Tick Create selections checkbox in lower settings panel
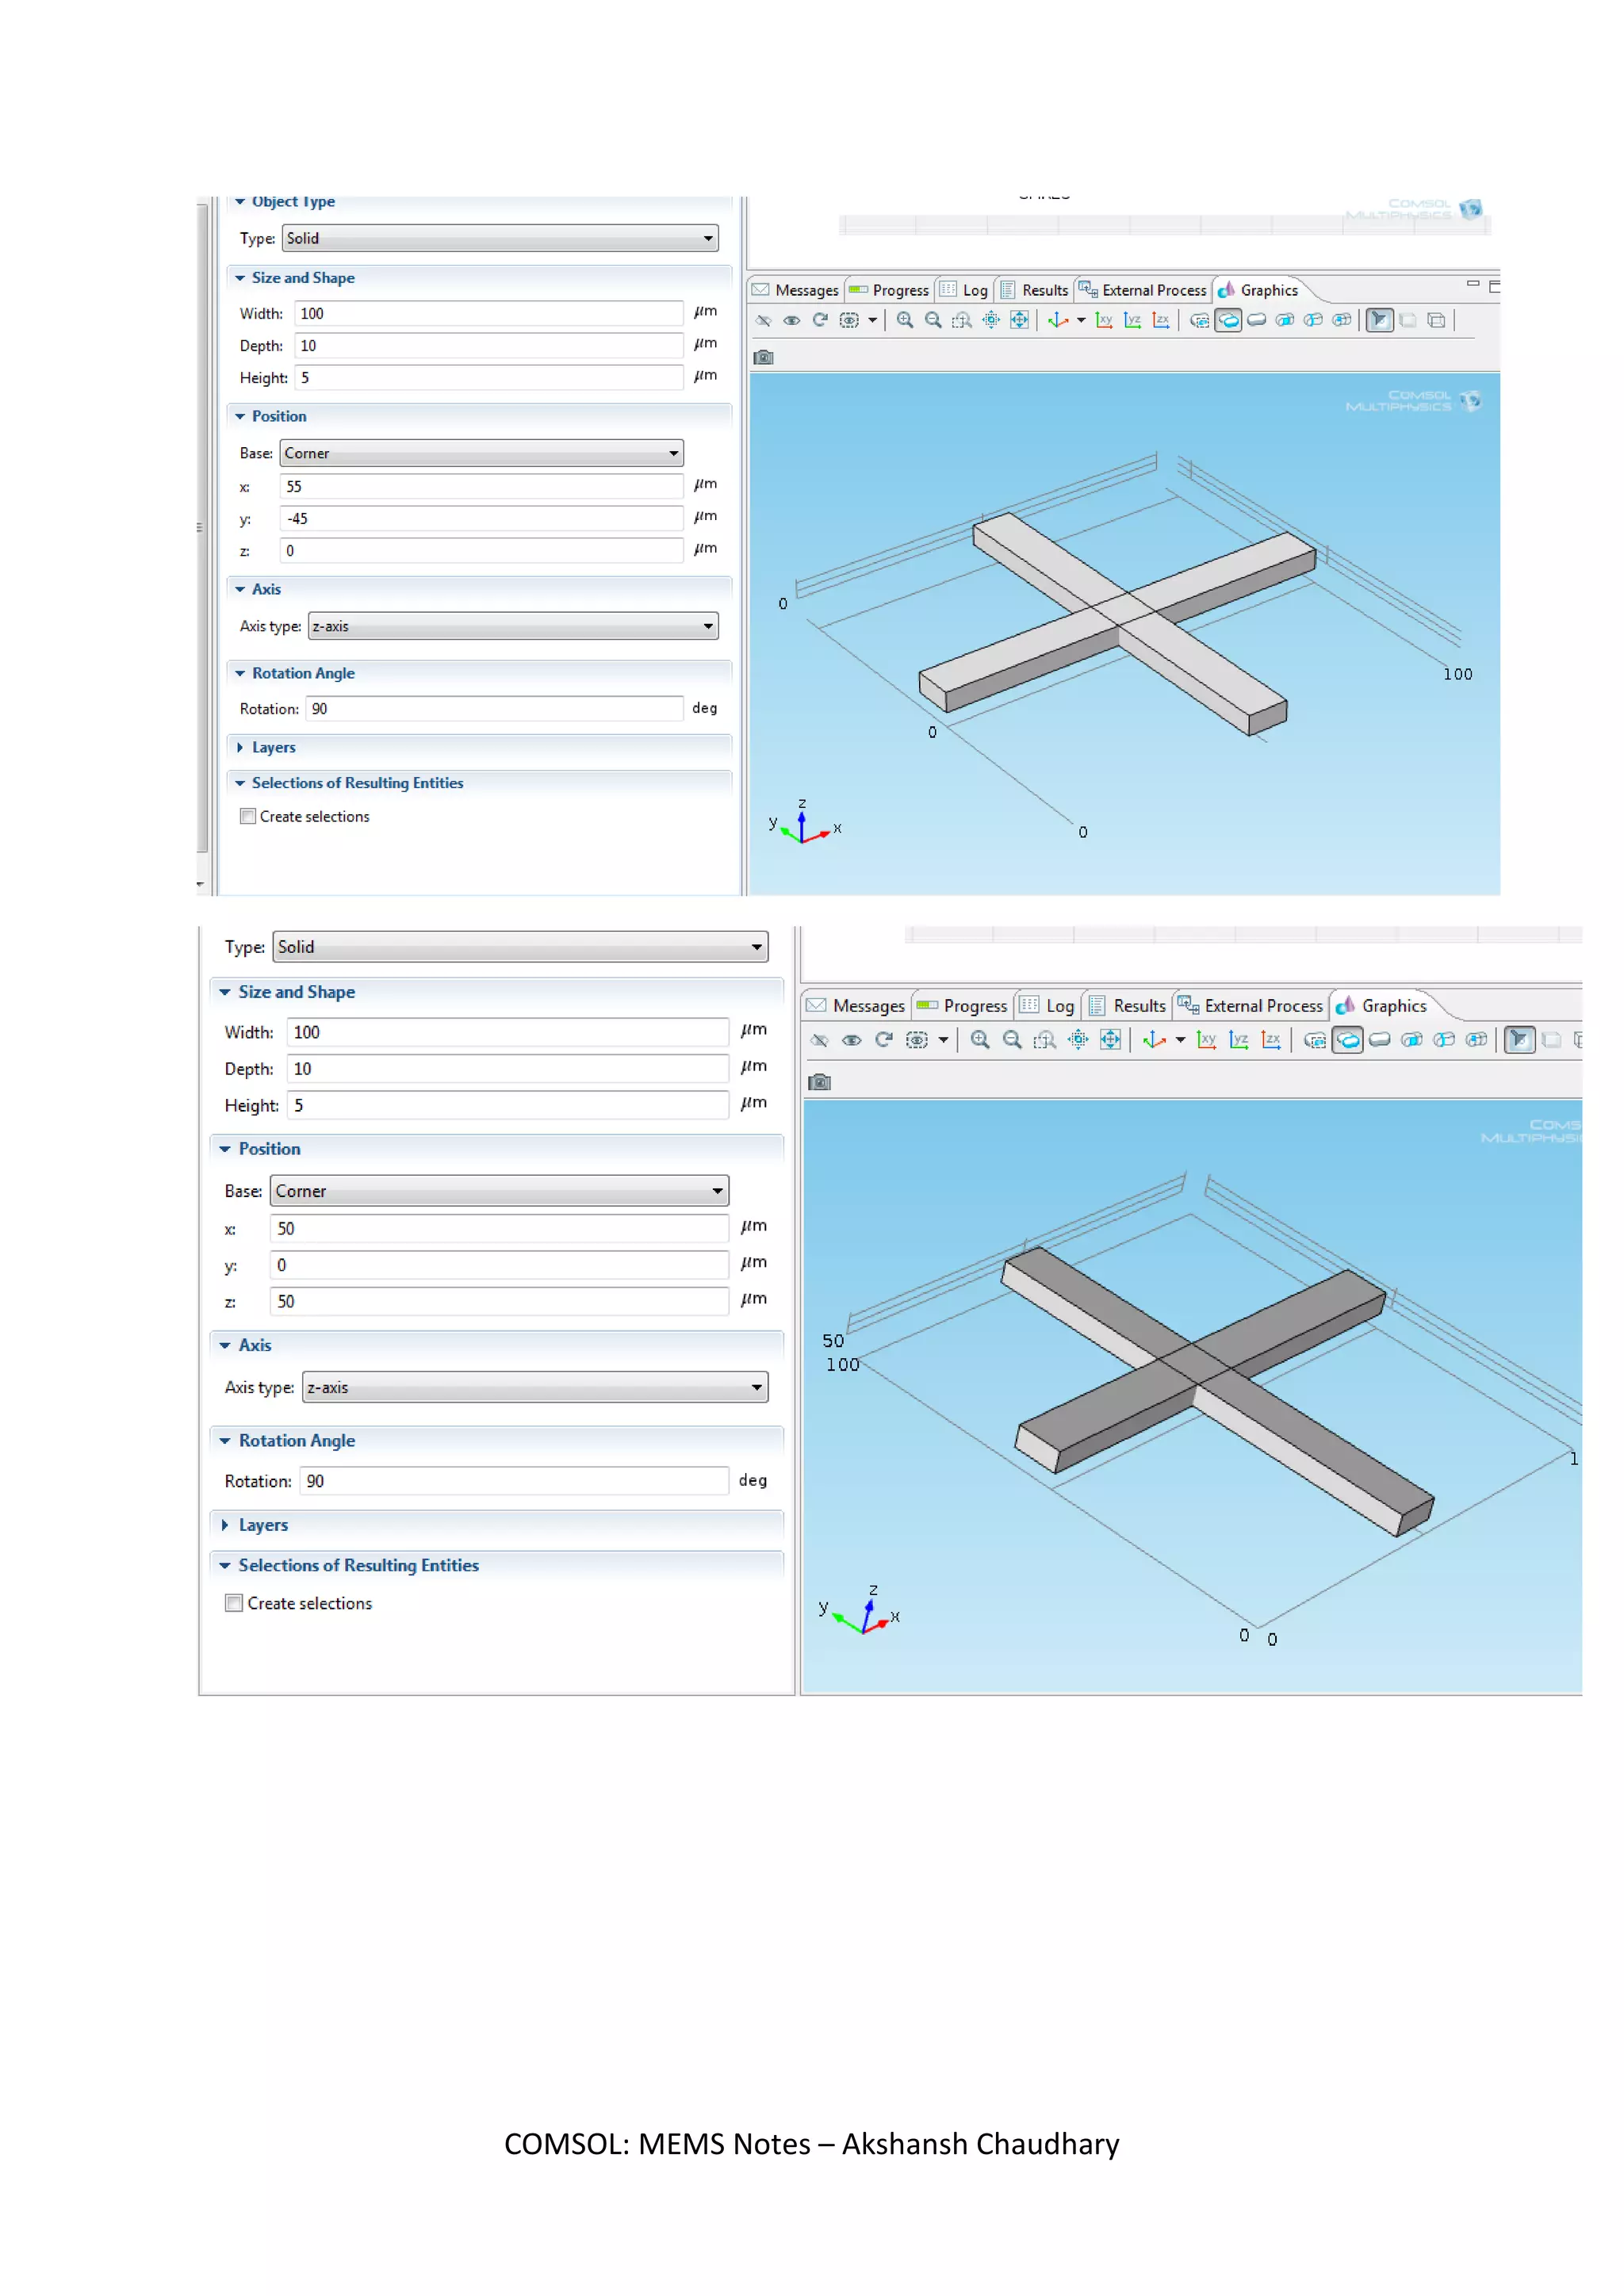The height and width of the screenshot is (2296, 1624). click(x=234, y=1603)
